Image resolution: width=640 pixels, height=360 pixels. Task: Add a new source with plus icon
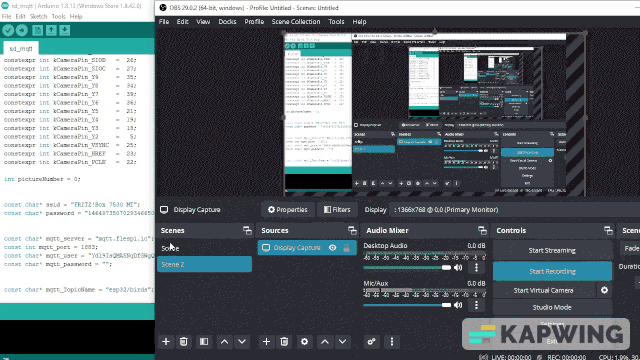pos(266,342)
